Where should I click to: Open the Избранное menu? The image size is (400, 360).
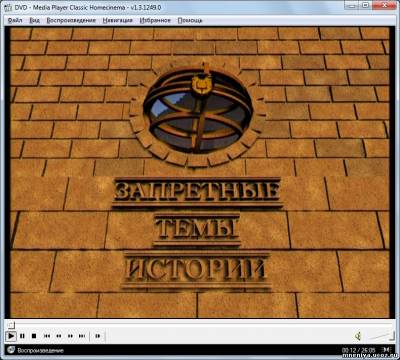point(155,20)
